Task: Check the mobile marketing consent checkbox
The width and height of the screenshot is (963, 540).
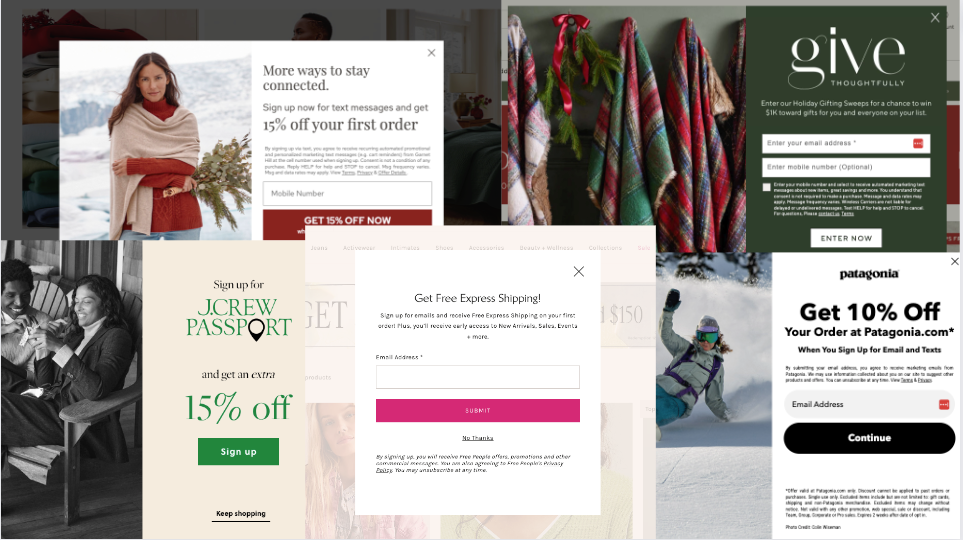Action: click(x=766, y=187)
